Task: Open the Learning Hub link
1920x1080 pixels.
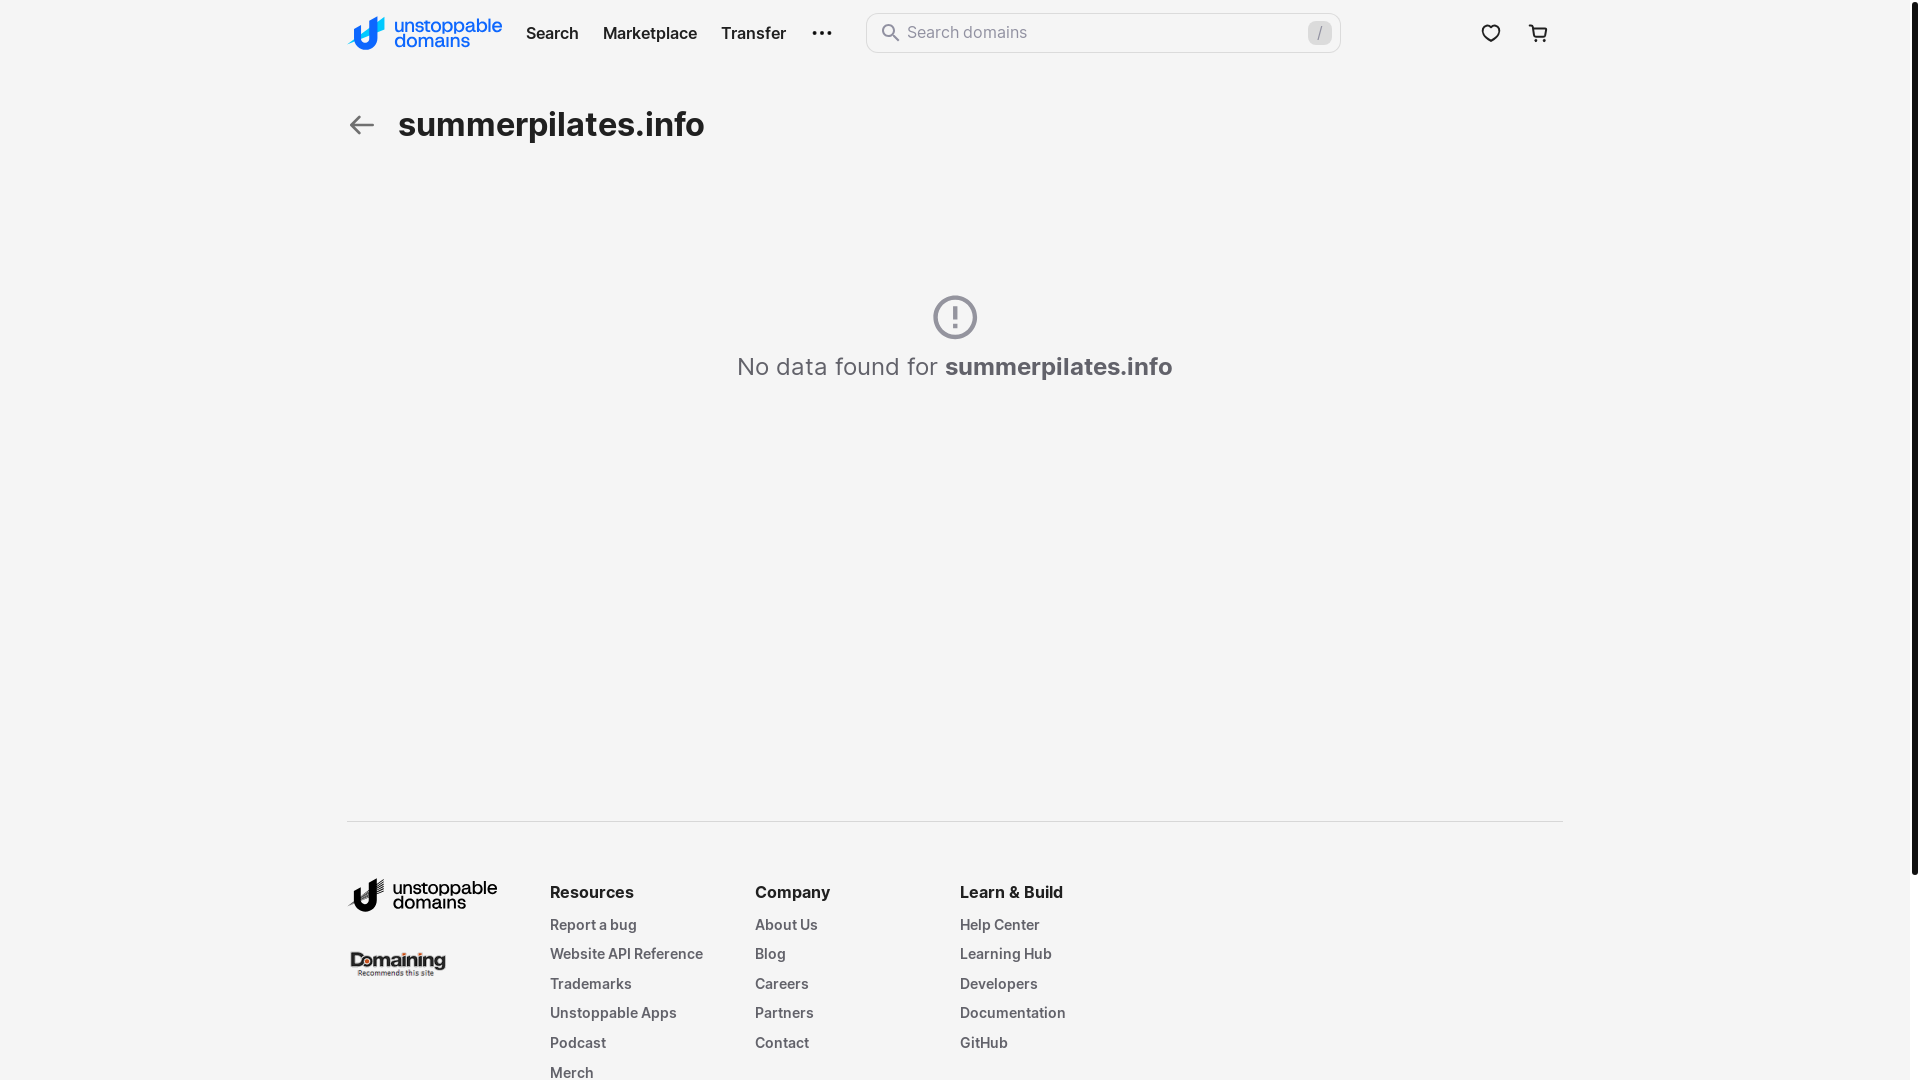Action: [x=1006, y=954]
